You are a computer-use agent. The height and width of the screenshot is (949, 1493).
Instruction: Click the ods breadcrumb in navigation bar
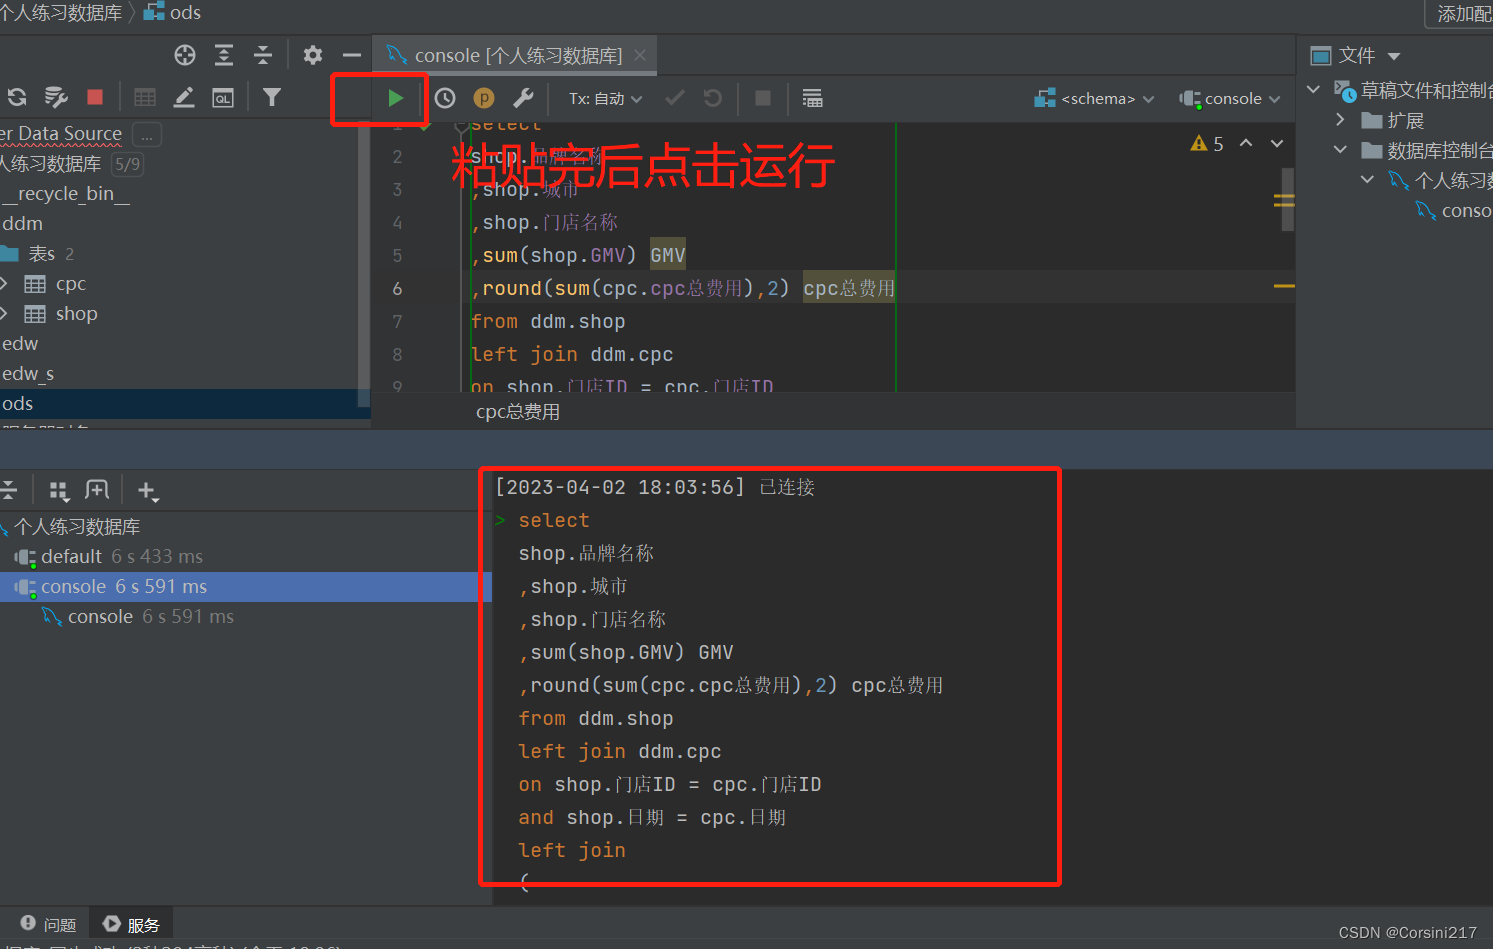[x=173, y=13]
